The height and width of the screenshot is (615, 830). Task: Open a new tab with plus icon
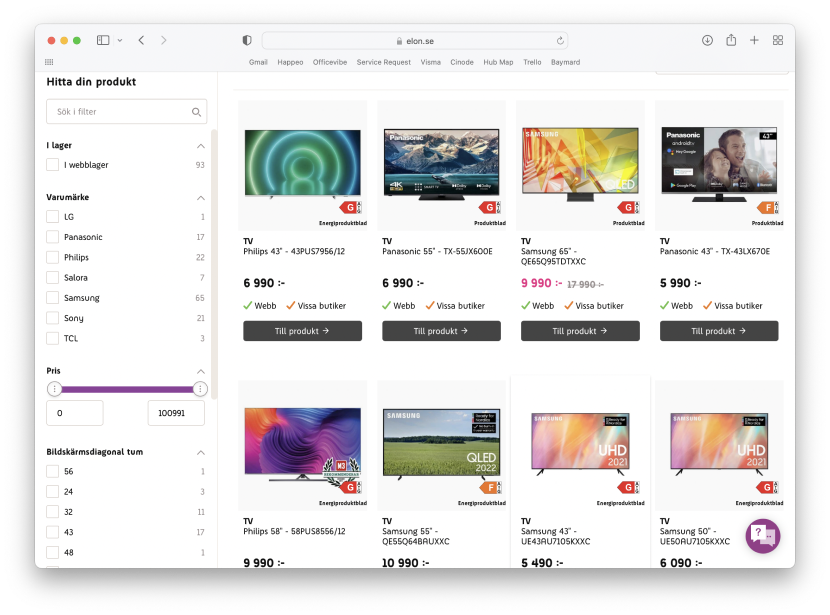click(x=754, y=40)
